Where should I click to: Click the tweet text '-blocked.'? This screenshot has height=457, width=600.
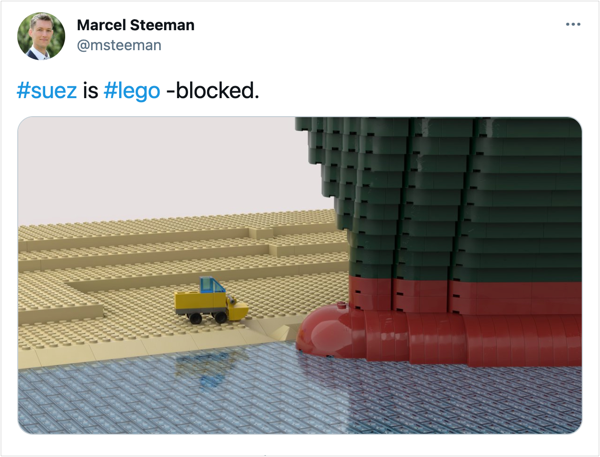[x=212, y=91]
